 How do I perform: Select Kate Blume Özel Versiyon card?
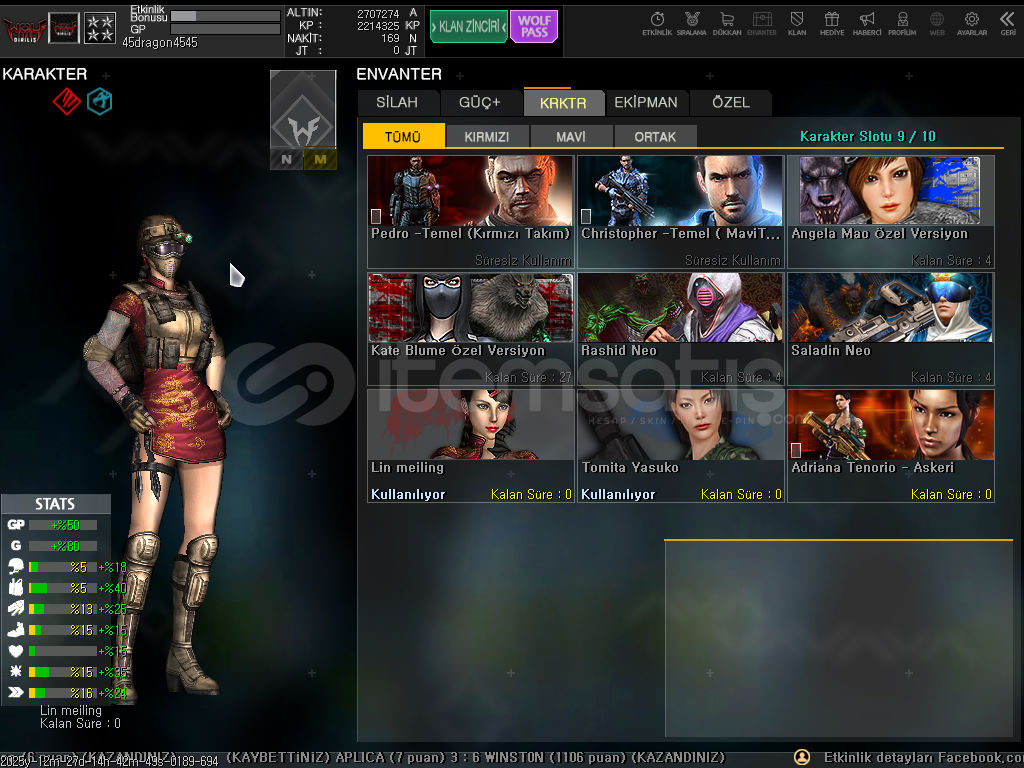(x=470, y=329)
